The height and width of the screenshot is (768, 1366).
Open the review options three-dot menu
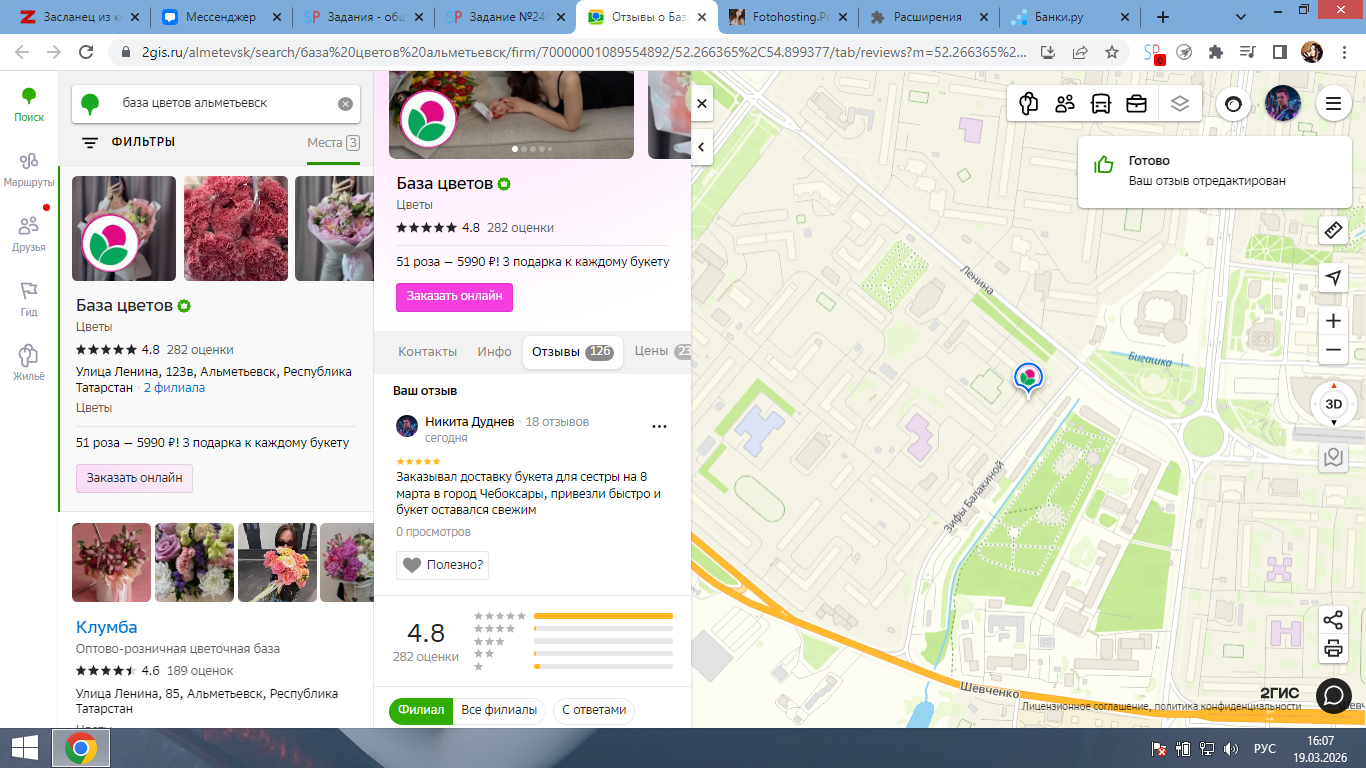(x=659, y=426)
